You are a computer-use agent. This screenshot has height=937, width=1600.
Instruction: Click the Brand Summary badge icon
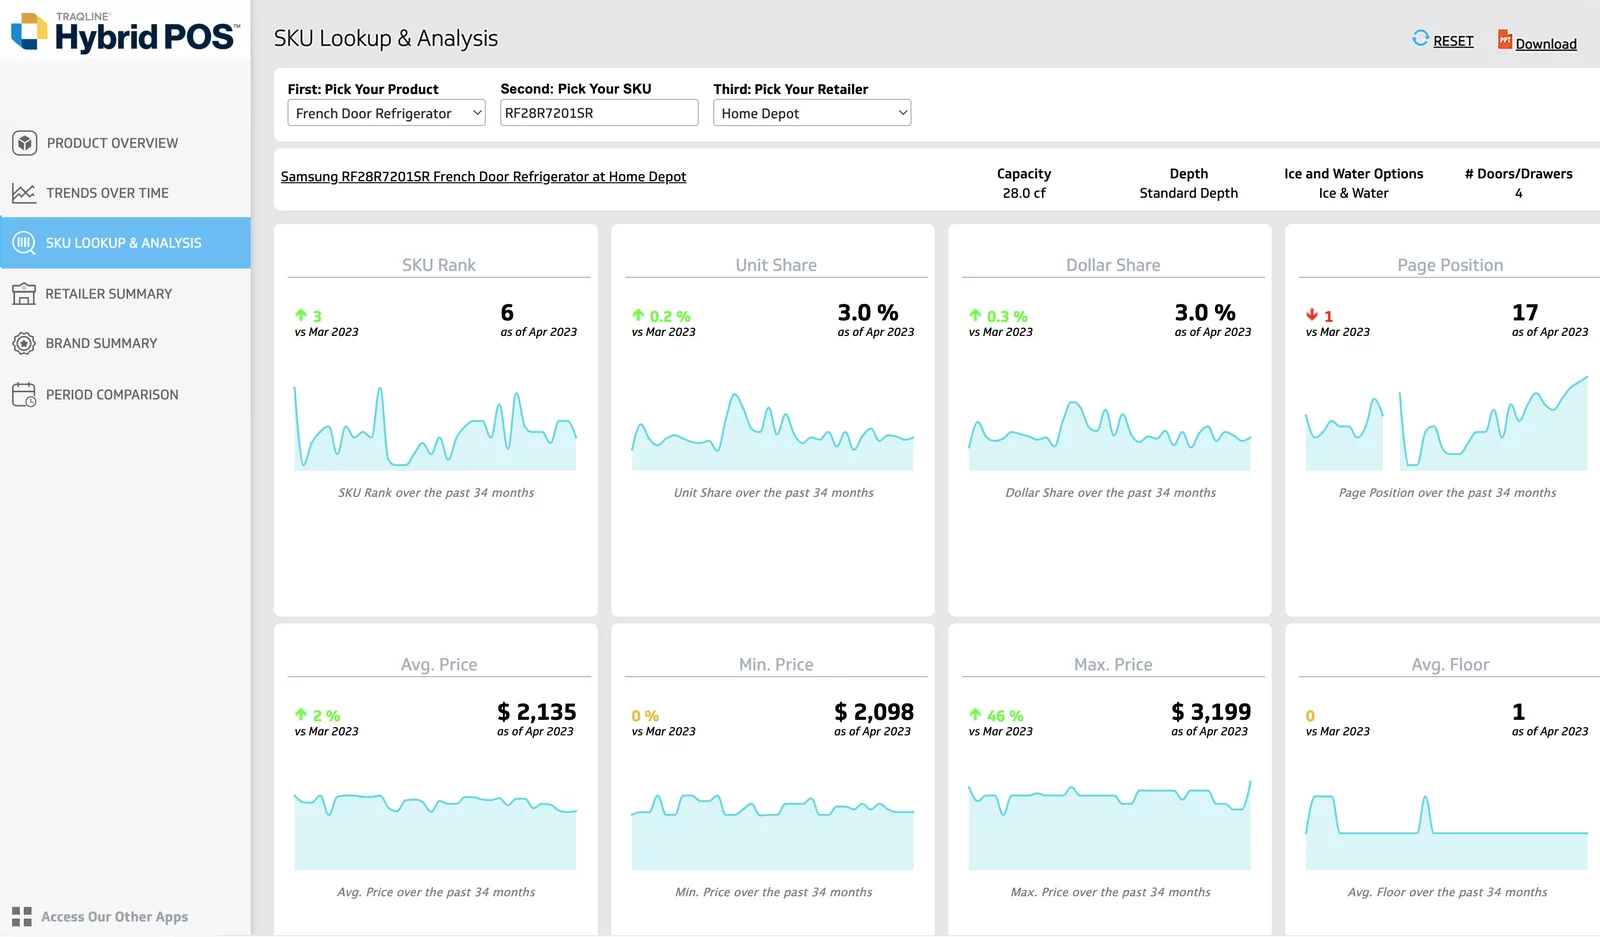pyautogui.click(x=24, y=344)
